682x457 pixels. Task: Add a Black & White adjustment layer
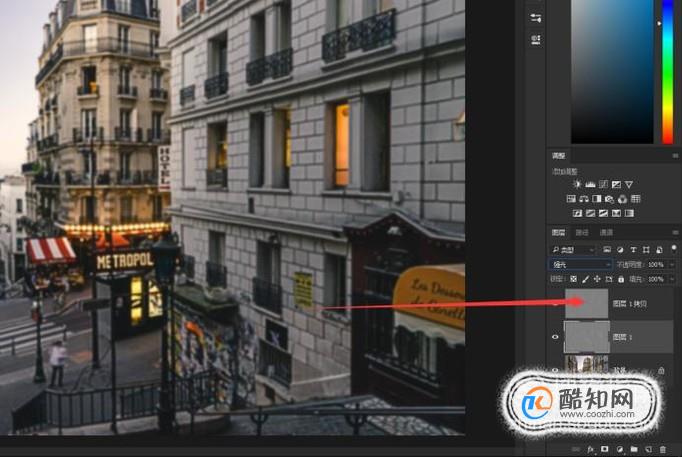(x=597, y=199)
